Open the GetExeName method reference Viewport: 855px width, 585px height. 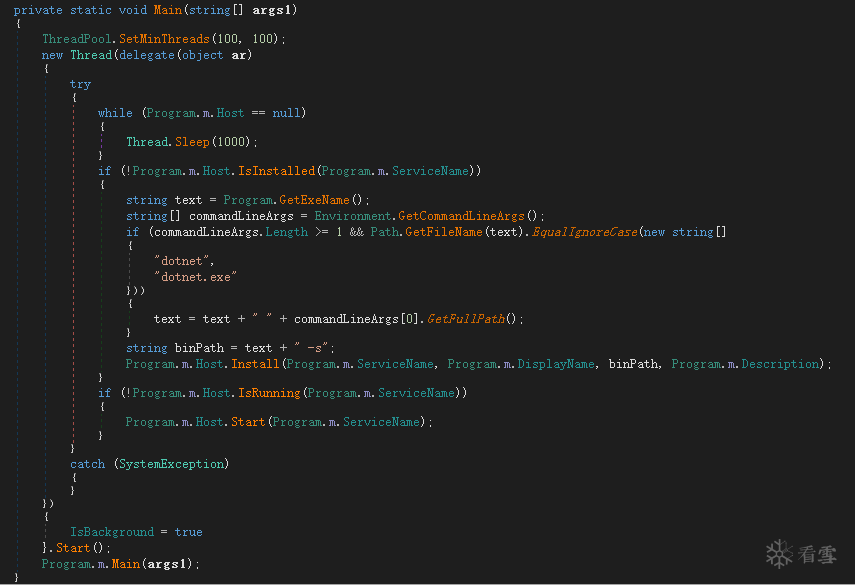pyautogui.click(x=314, y=200)
